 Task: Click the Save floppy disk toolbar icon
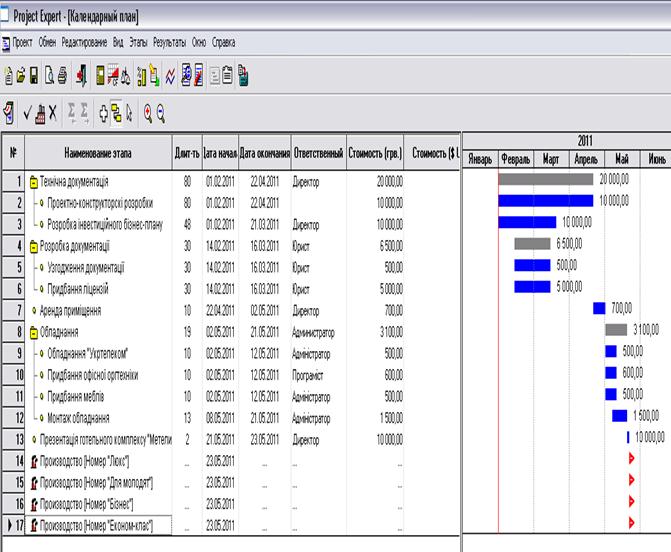(x=34, y=74)
